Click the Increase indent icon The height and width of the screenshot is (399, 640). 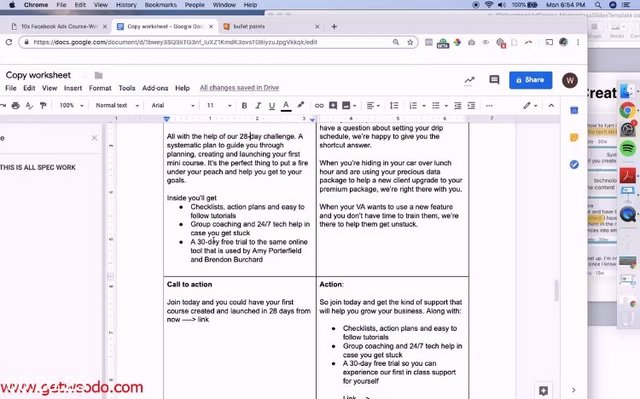[471, 106]
